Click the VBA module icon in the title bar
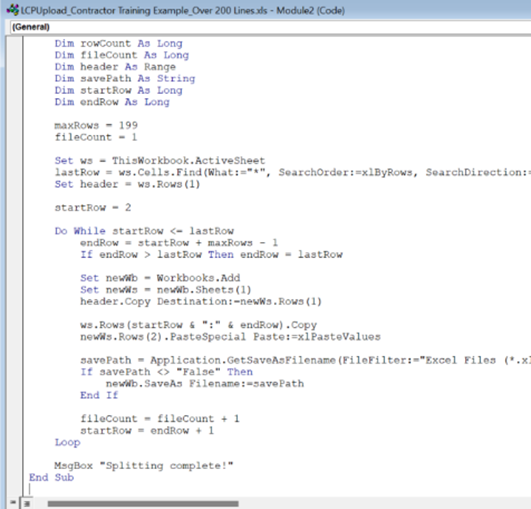The height and width of the screenshot is (509, 531). click(x=13, y=9)
